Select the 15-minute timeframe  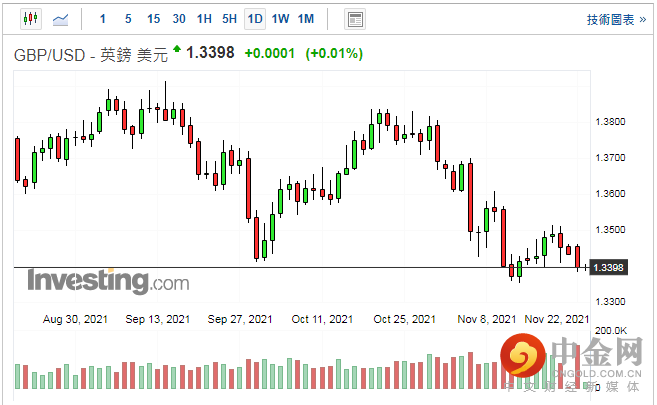point(153,19)
